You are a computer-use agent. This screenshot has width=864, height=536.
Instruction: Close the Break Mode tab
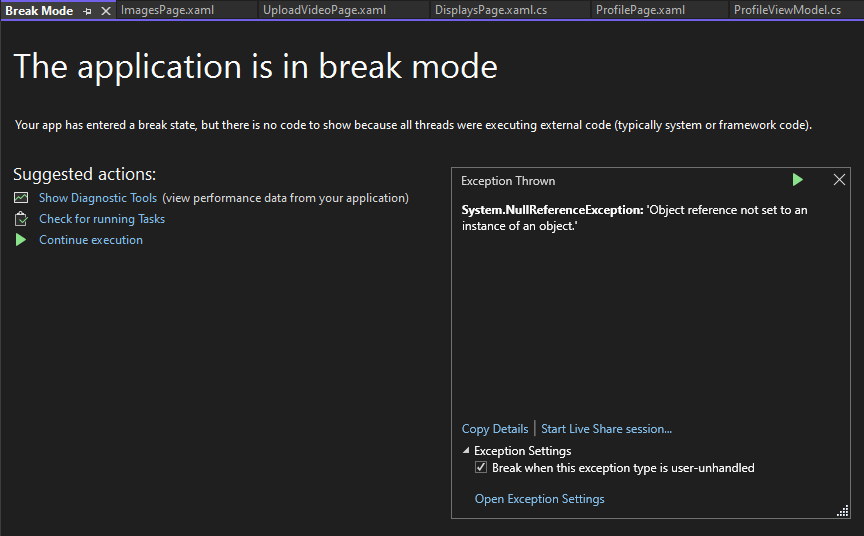tap(106, 11)
